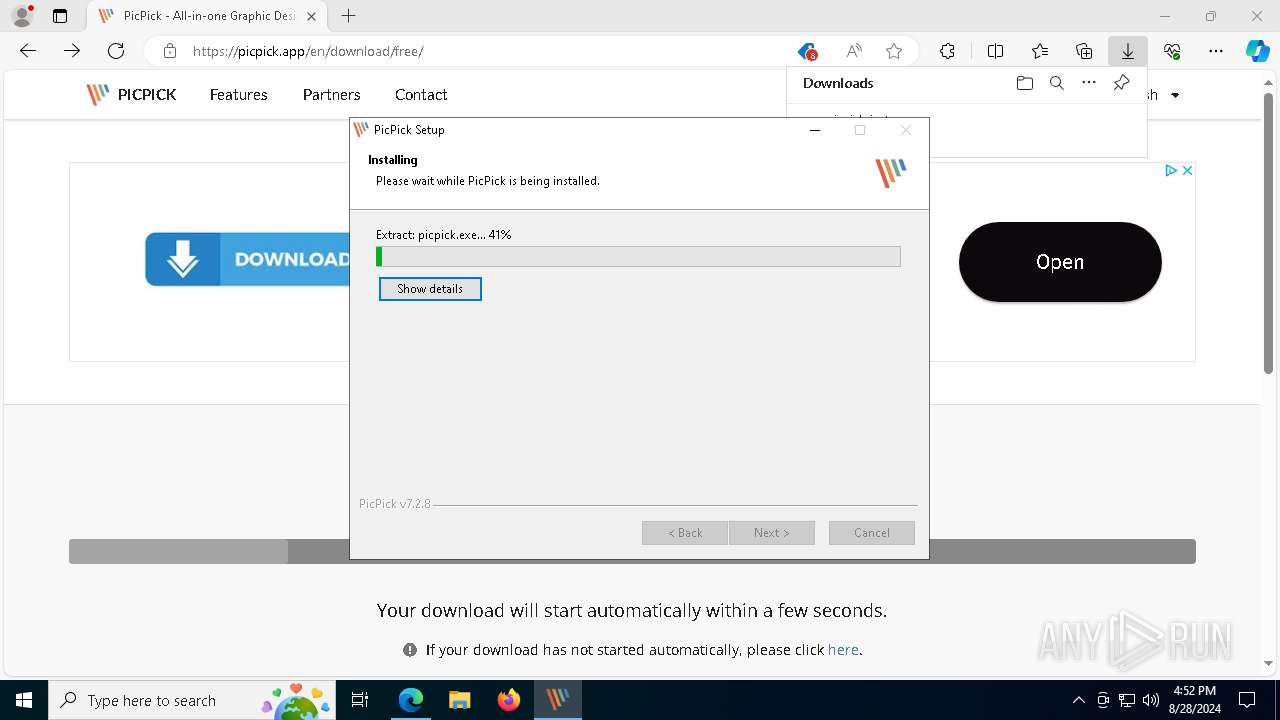This screenshot has height=720, width=1280.
Task: Toggle Split screen icon
Action: (x=995, y=51)
